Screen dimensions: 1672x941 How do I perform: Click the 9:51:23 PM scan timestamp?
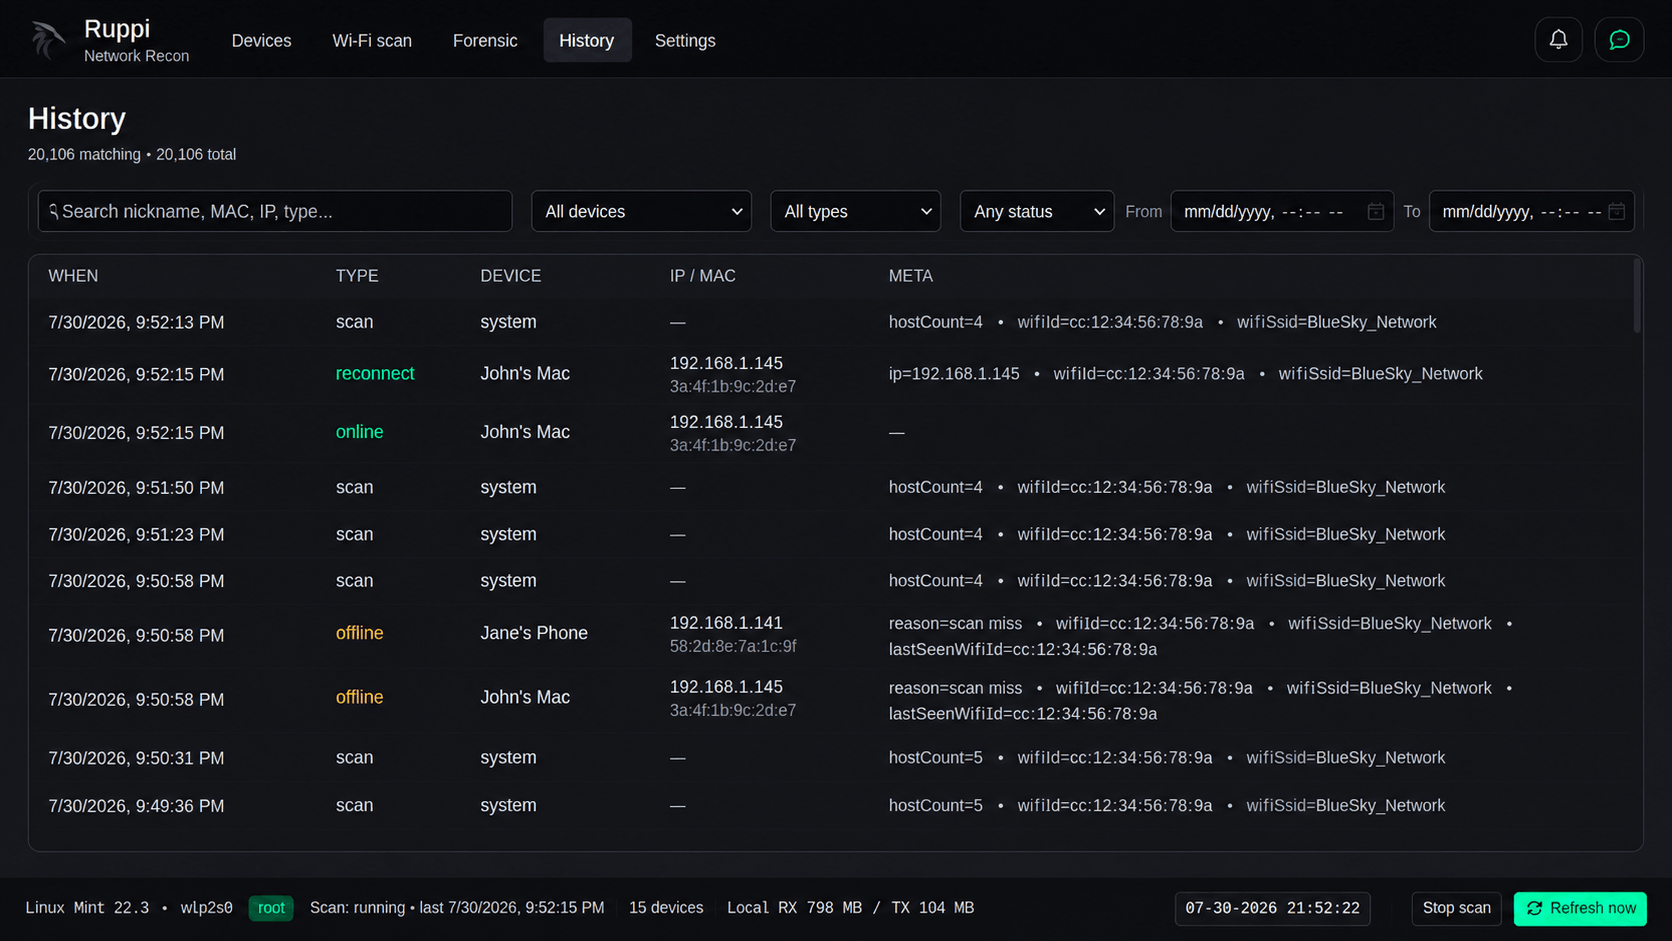point(136,534)
